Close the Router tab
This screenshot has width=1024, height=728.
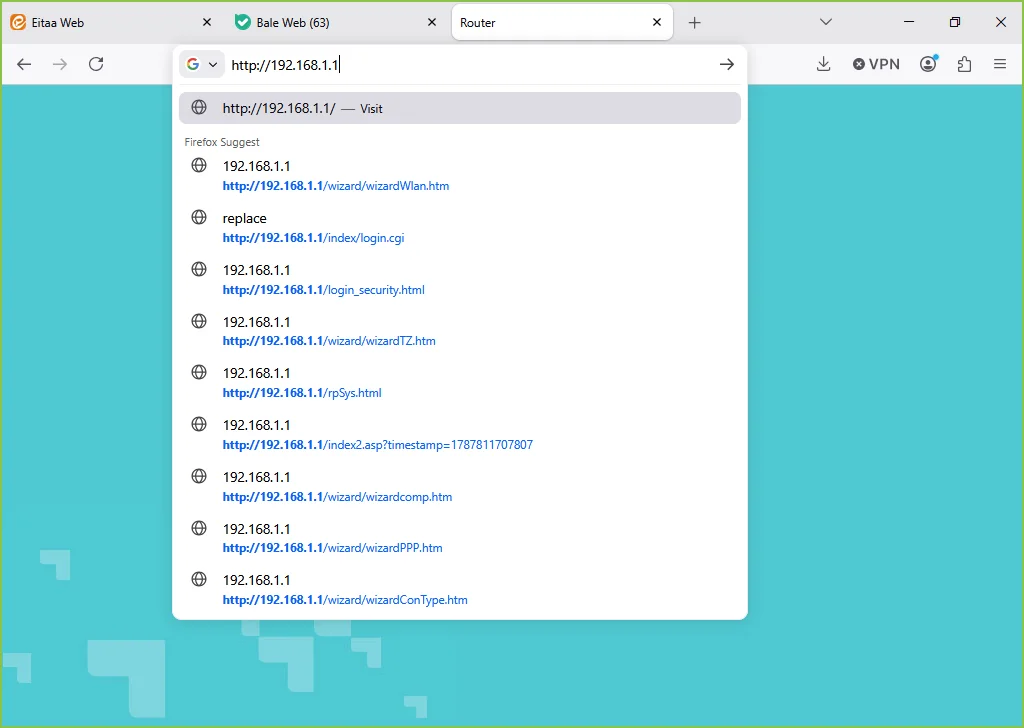[x=657, y=22]
